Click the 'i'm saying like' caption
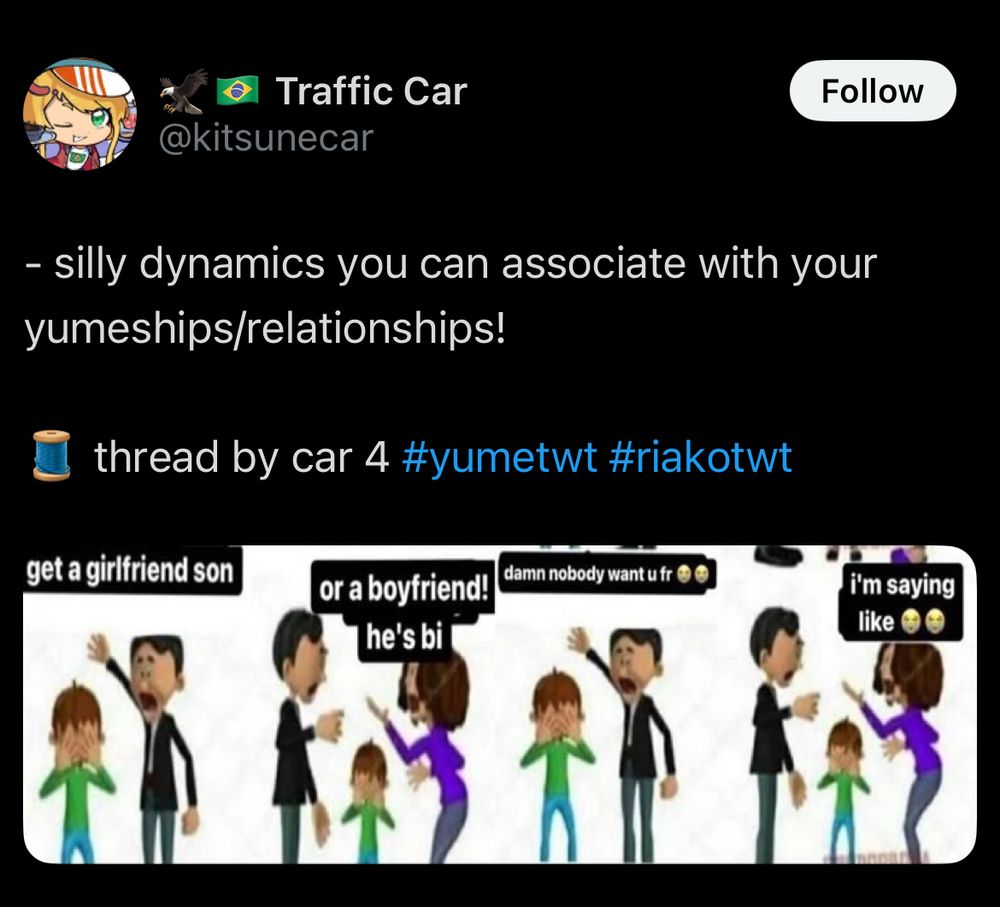1000x907 pixels. click(902, 603)
